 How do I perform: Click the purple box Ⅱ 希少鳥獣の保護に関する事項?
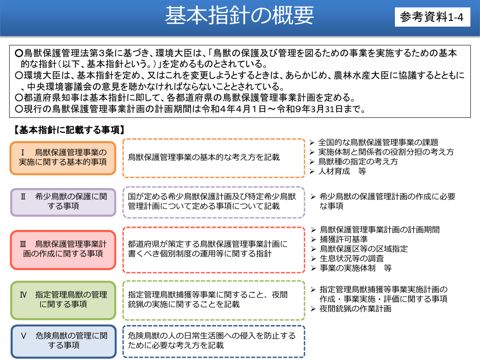click(63, 202)
